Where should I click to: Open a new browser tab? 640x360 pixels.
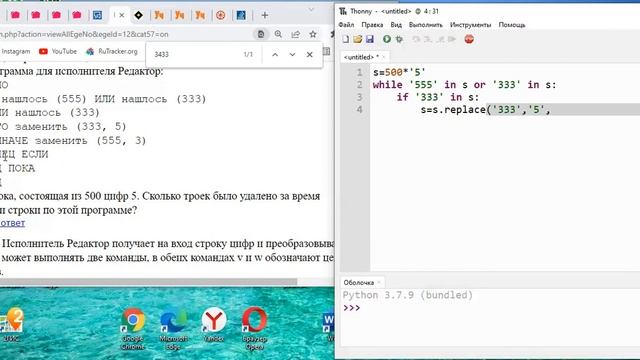coord(264,15)
